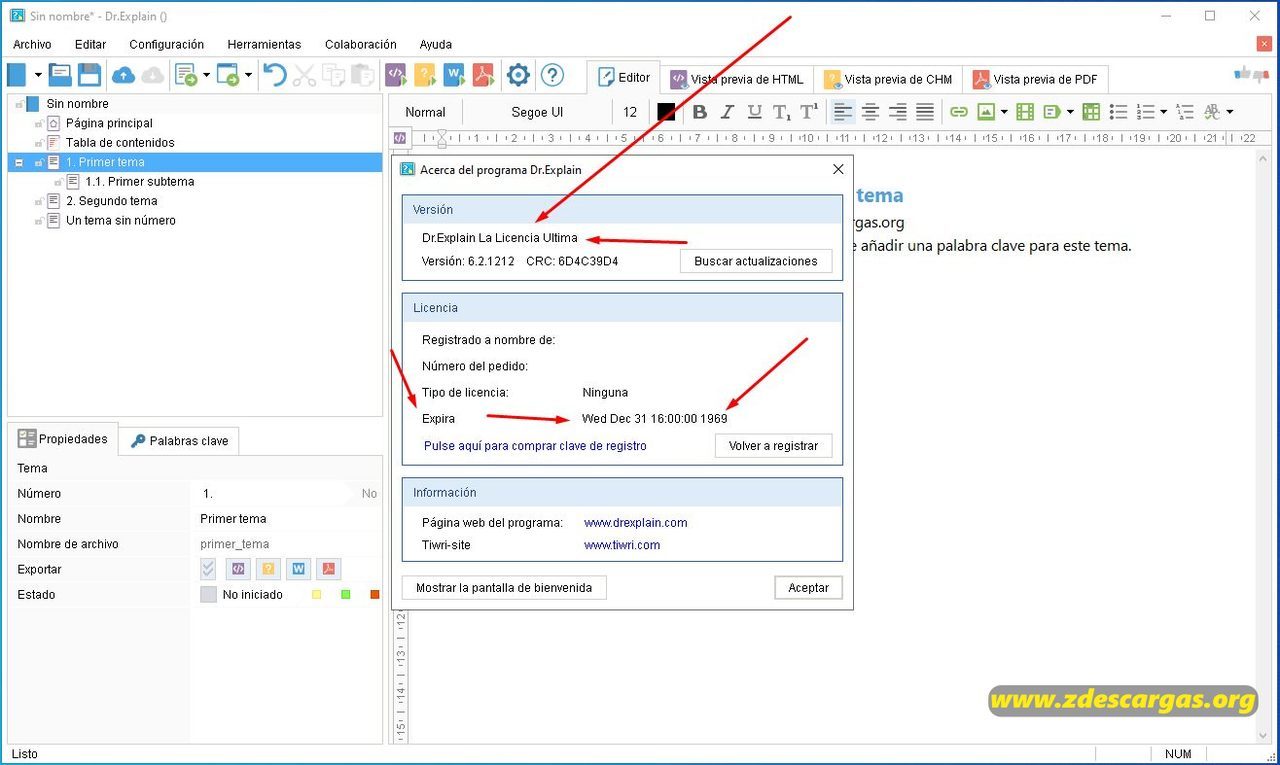1280x765 pixels.
Task: Insert a hyperlink using the green link icon
Action: [959, 112]
